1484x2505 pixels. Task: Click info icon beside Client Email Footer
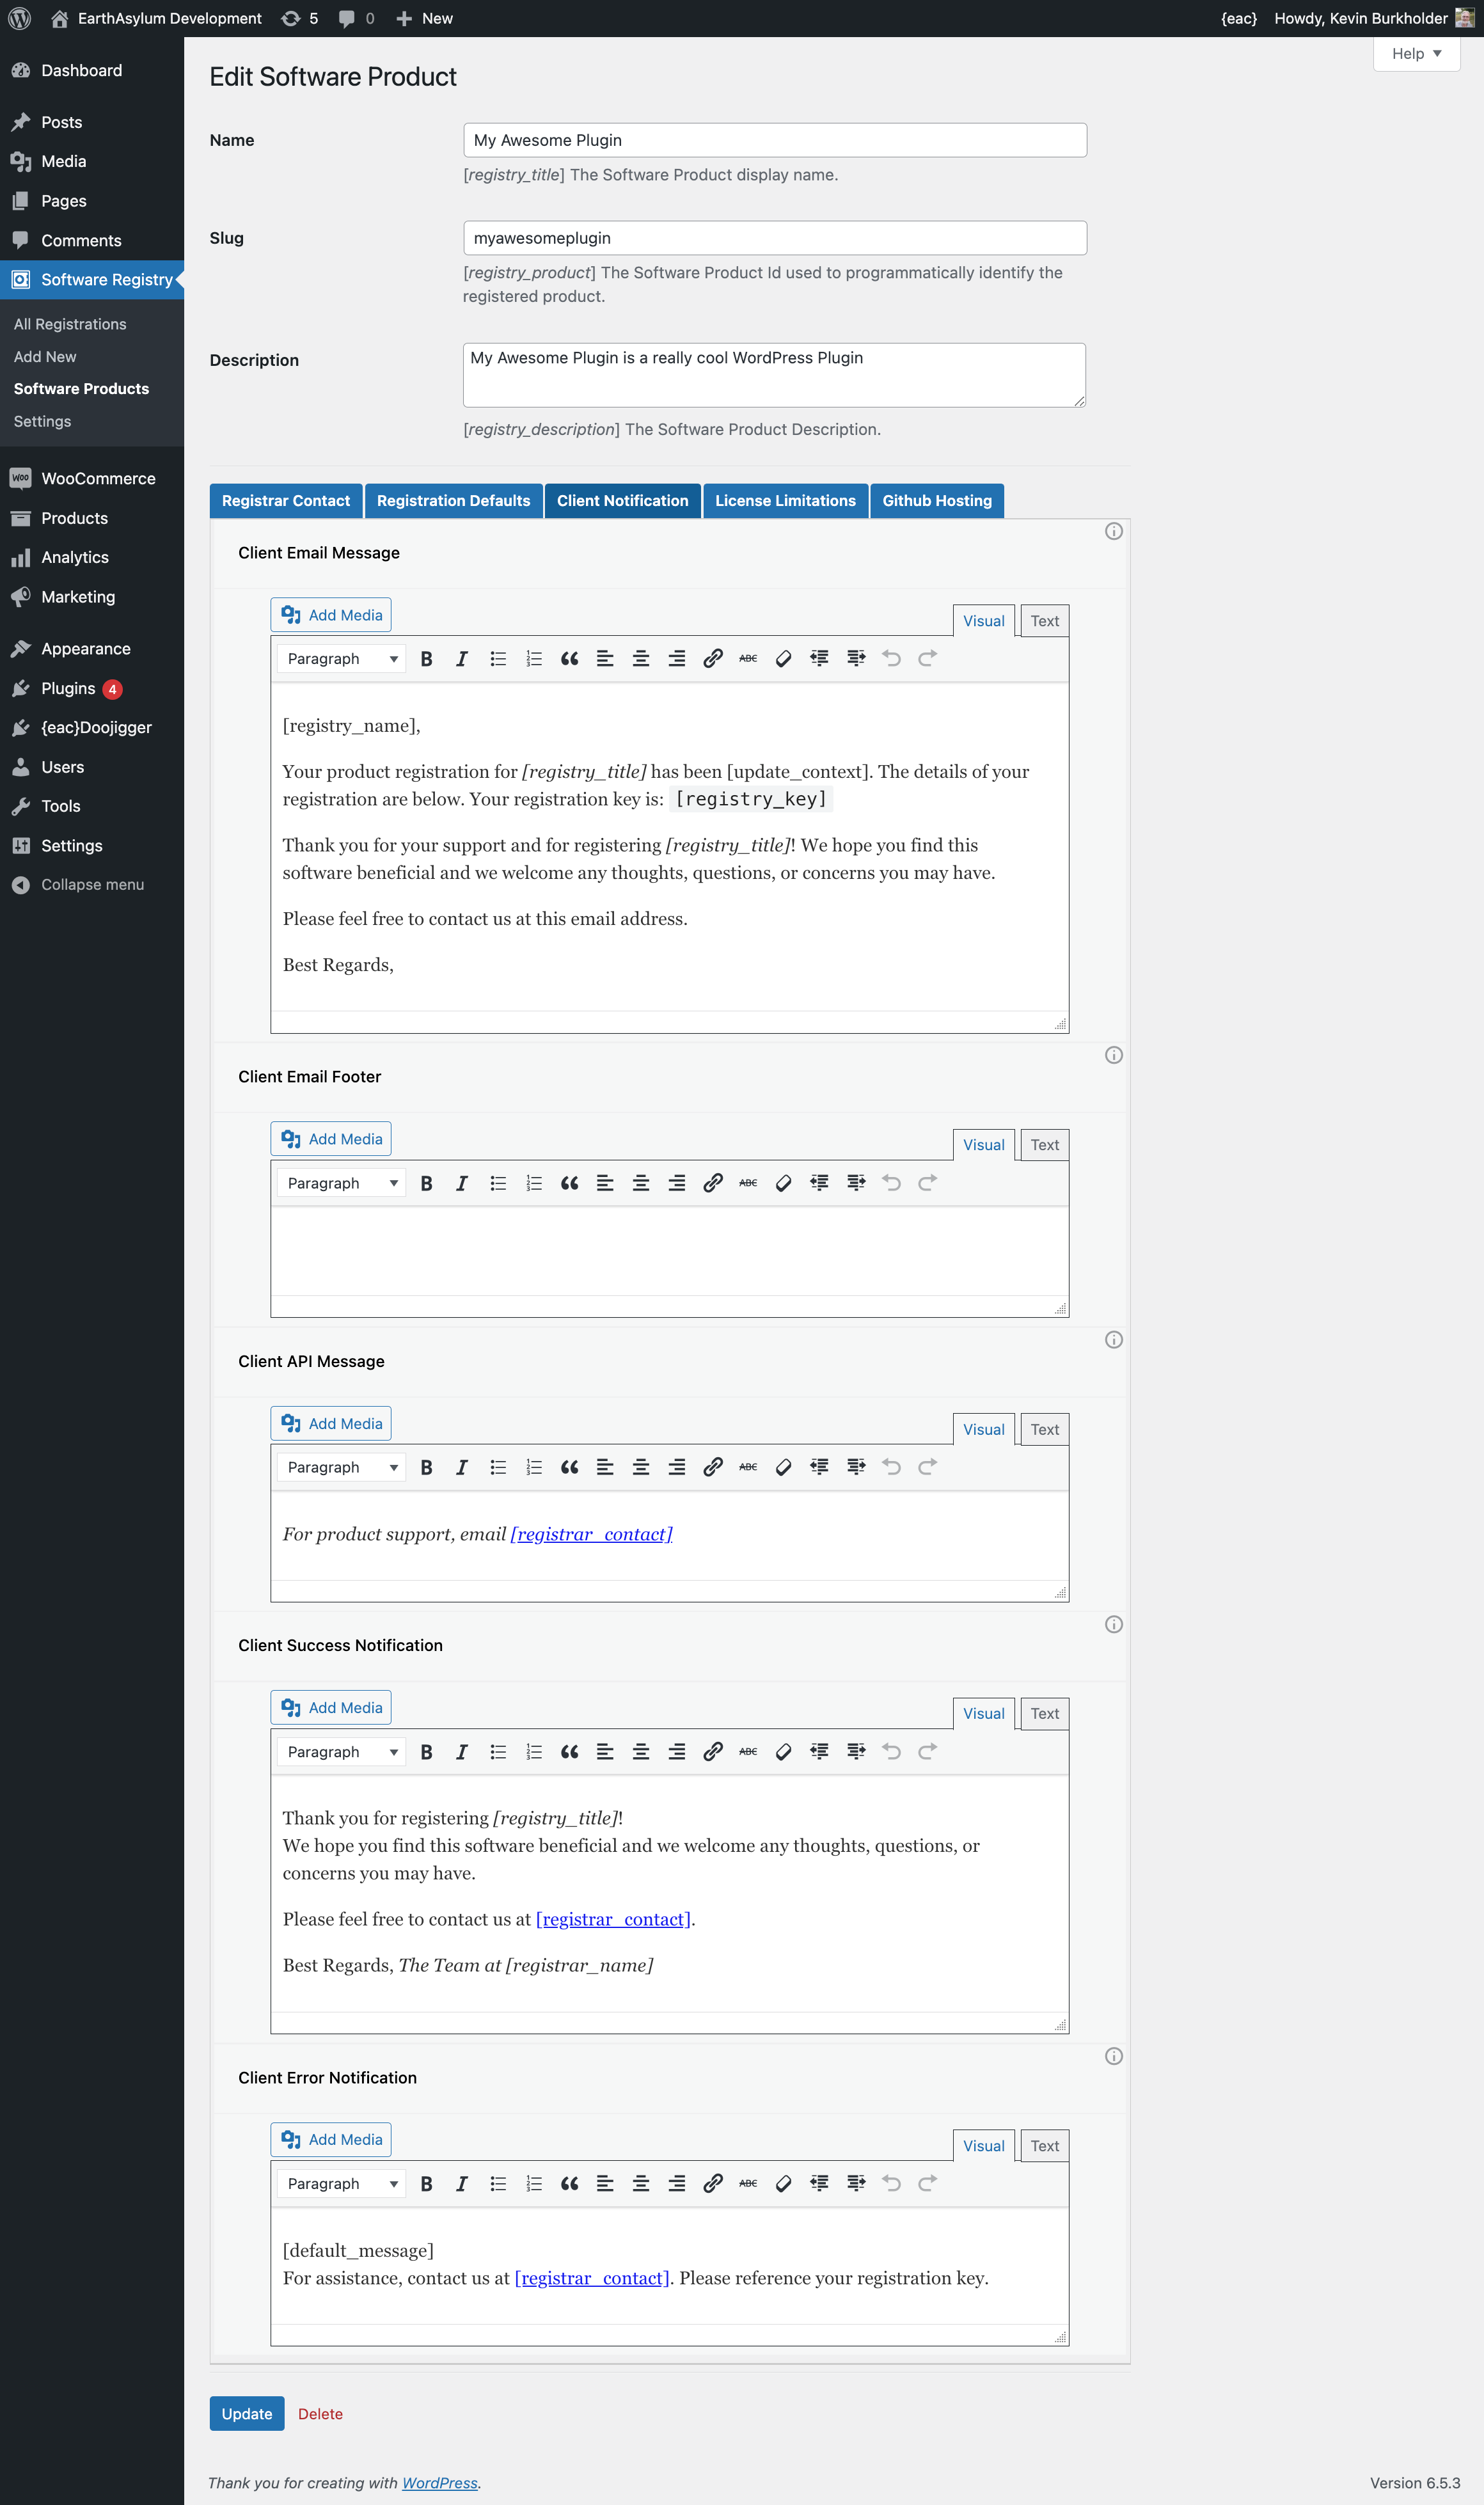pyautogui.click(x=1113, y=1055)
